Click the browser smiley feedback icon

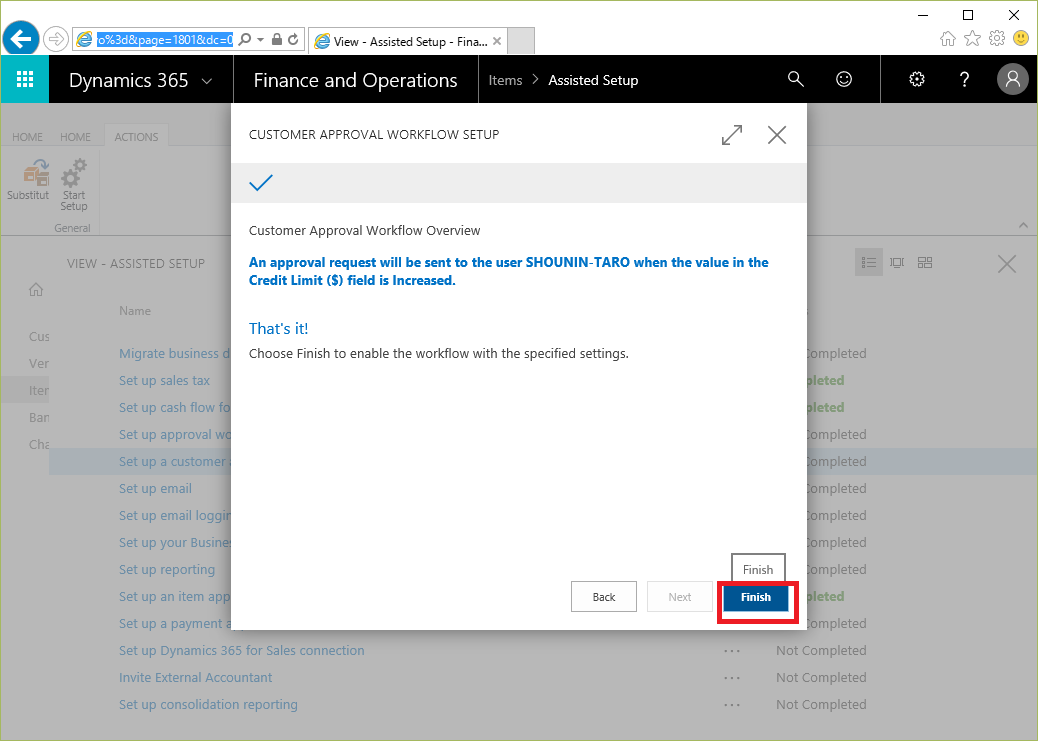[1021, 38]
